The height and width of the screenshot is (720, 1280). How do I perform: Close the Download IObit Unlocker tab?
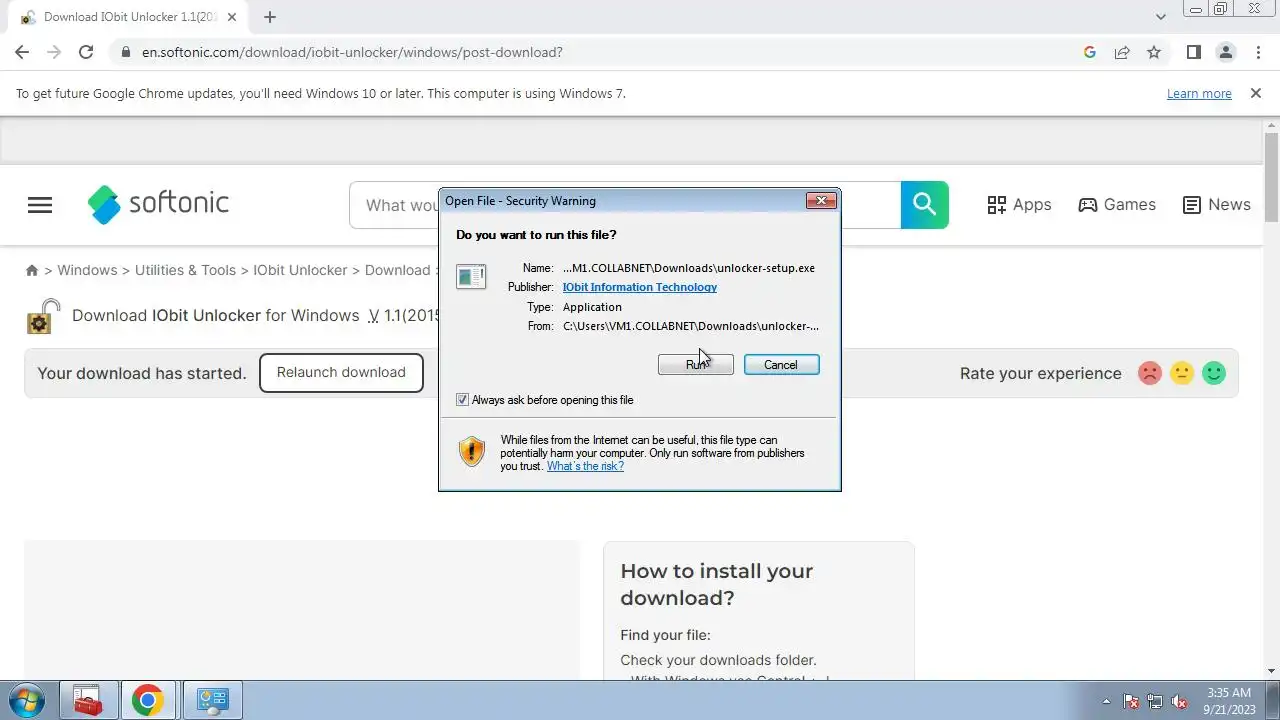(x=230, y=17)
